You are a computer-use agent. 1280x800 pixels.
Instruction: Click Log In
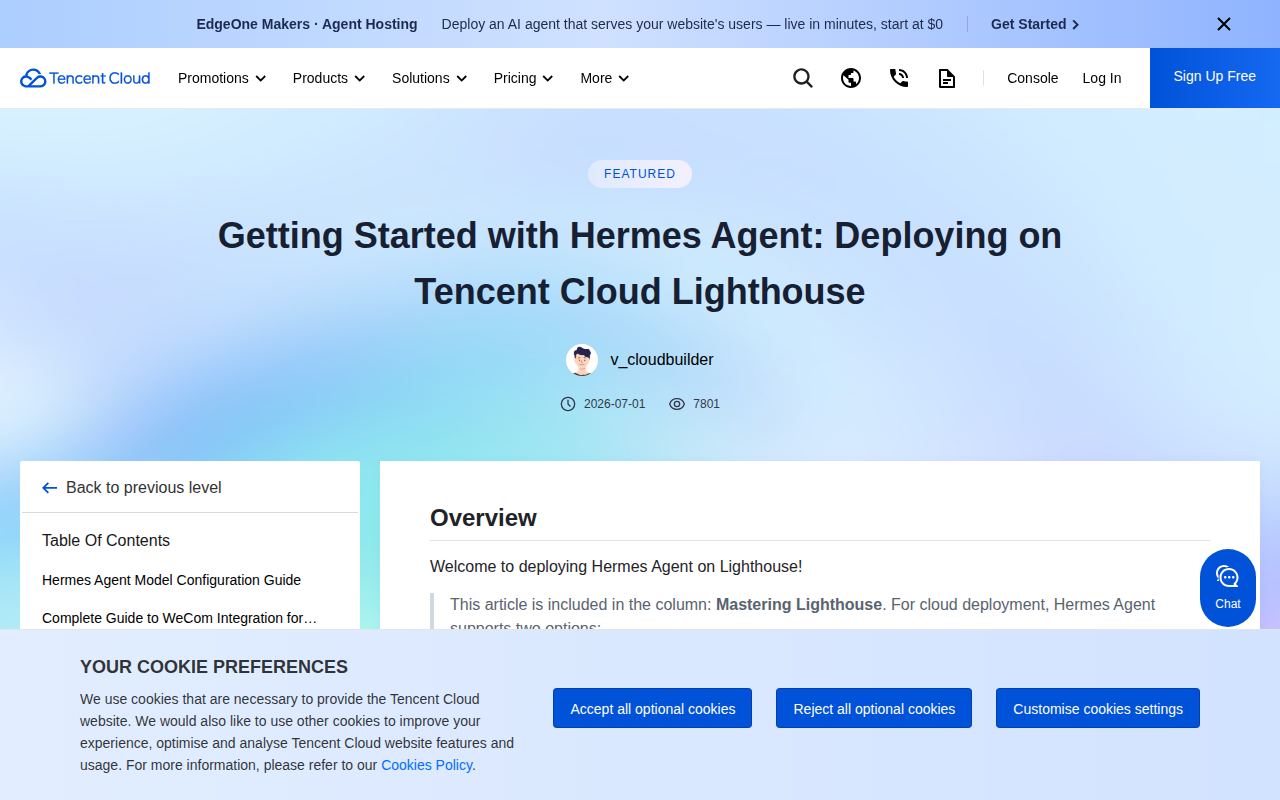pyautogui.click(x=1102, y=78)
